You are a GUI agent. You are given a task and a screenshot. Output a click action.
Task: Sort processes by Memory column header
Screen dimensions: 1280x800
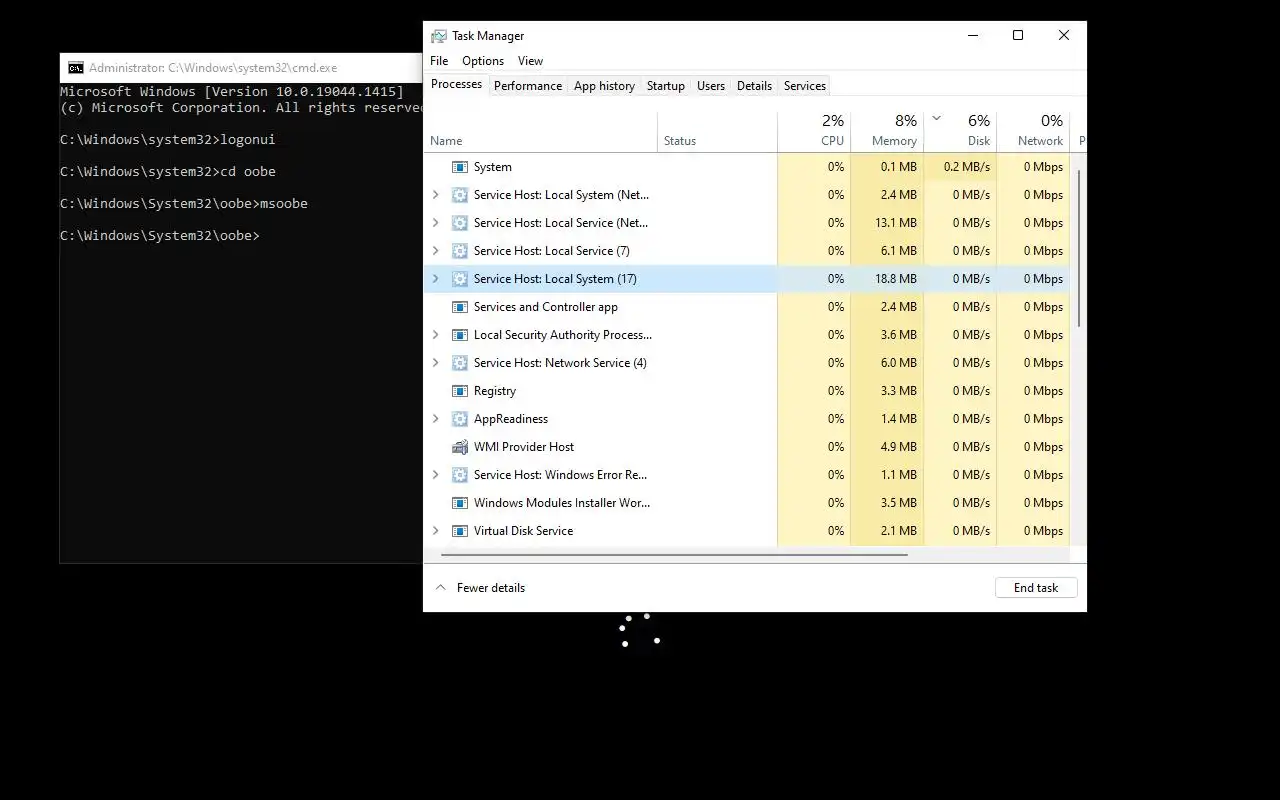coord(887,131)
